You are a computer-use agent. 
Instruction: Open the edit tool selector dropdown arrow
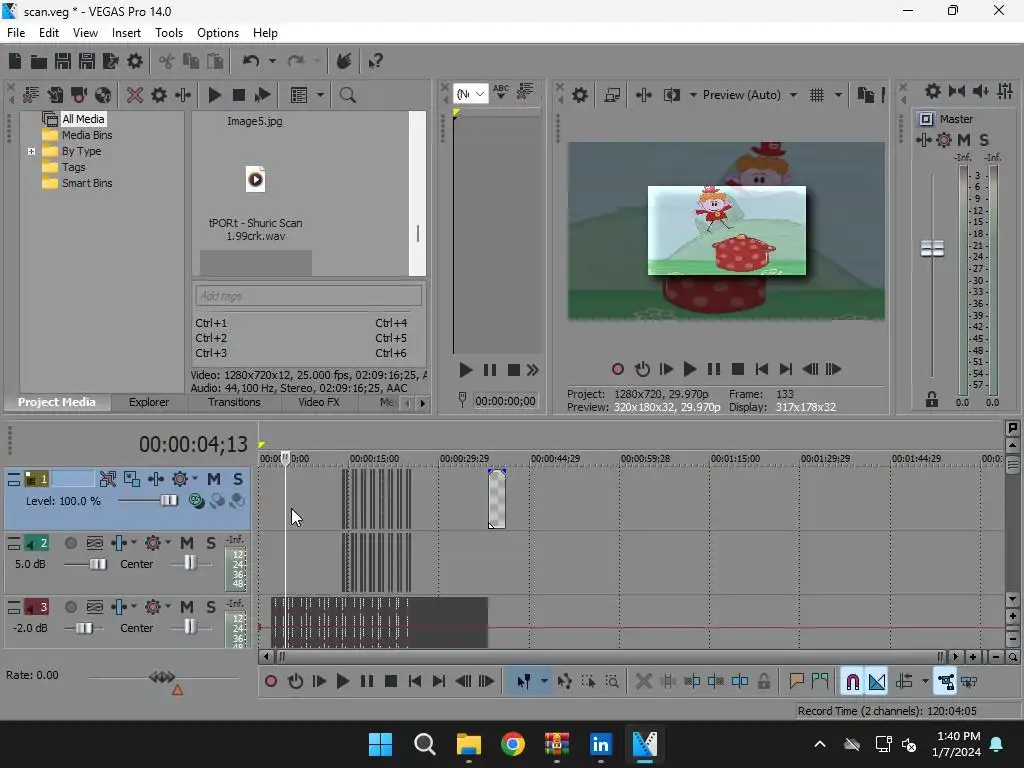pyautogui.click(x=543, y=682)
